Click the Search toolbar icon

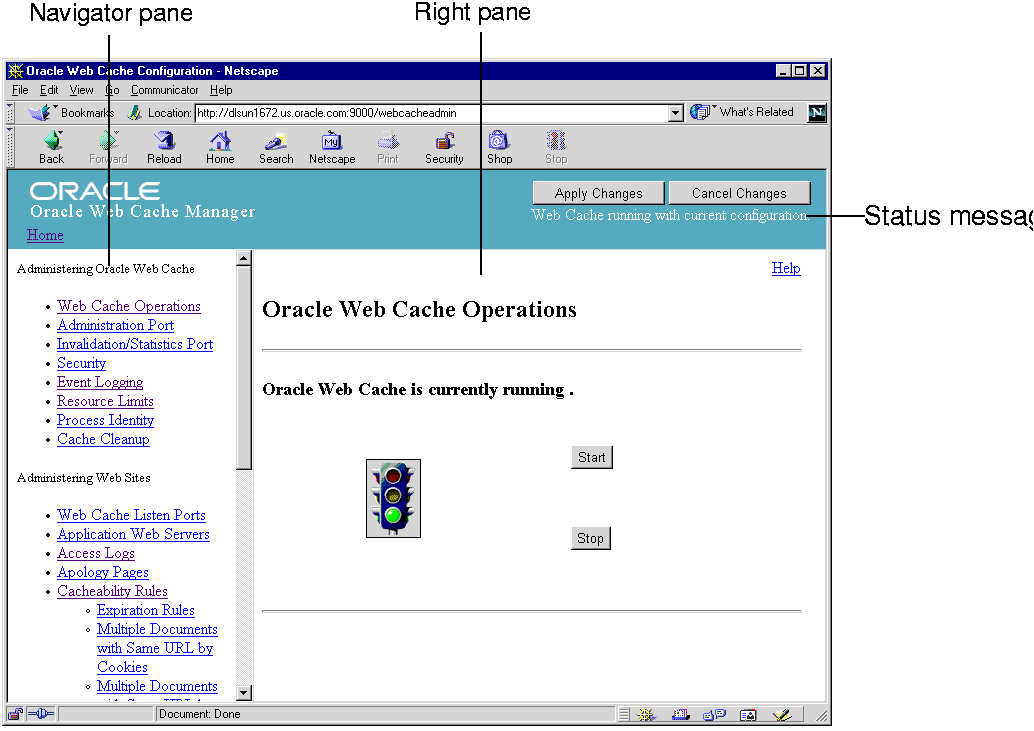tap(276, 140)
